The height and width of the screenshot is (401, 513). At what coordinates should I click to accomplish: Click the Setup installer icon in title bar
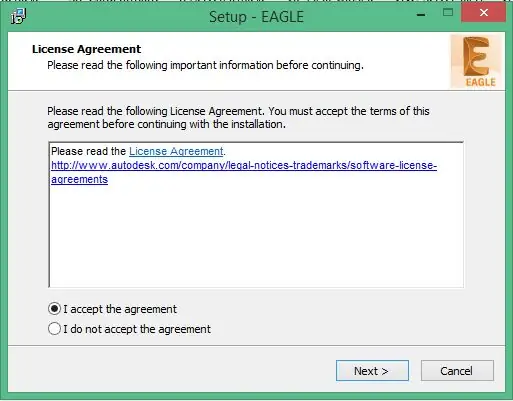pos(19,16)
